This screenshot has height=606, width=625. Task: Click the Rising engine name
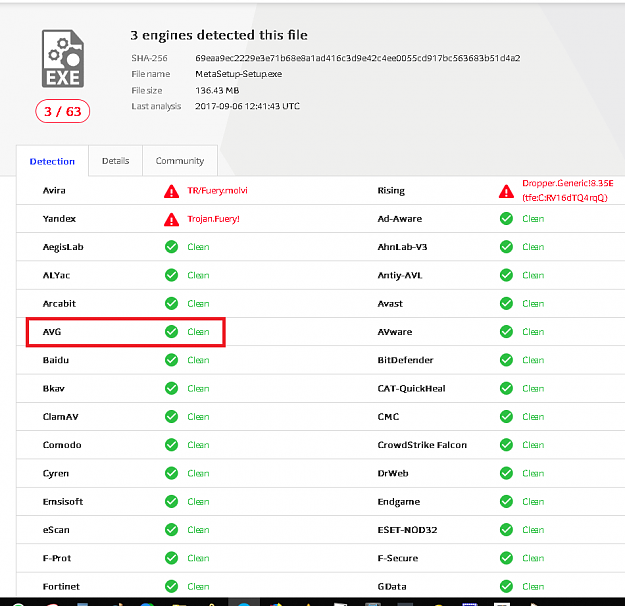[x=391, y=191]
